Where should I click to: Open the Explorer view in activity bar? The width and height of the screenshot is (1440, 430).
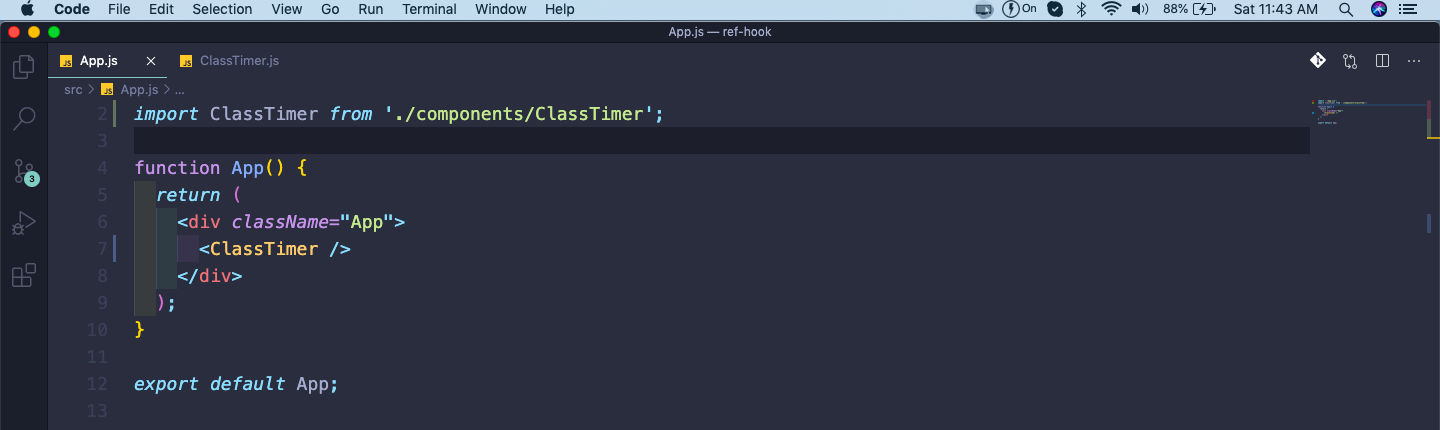point(23,68)
